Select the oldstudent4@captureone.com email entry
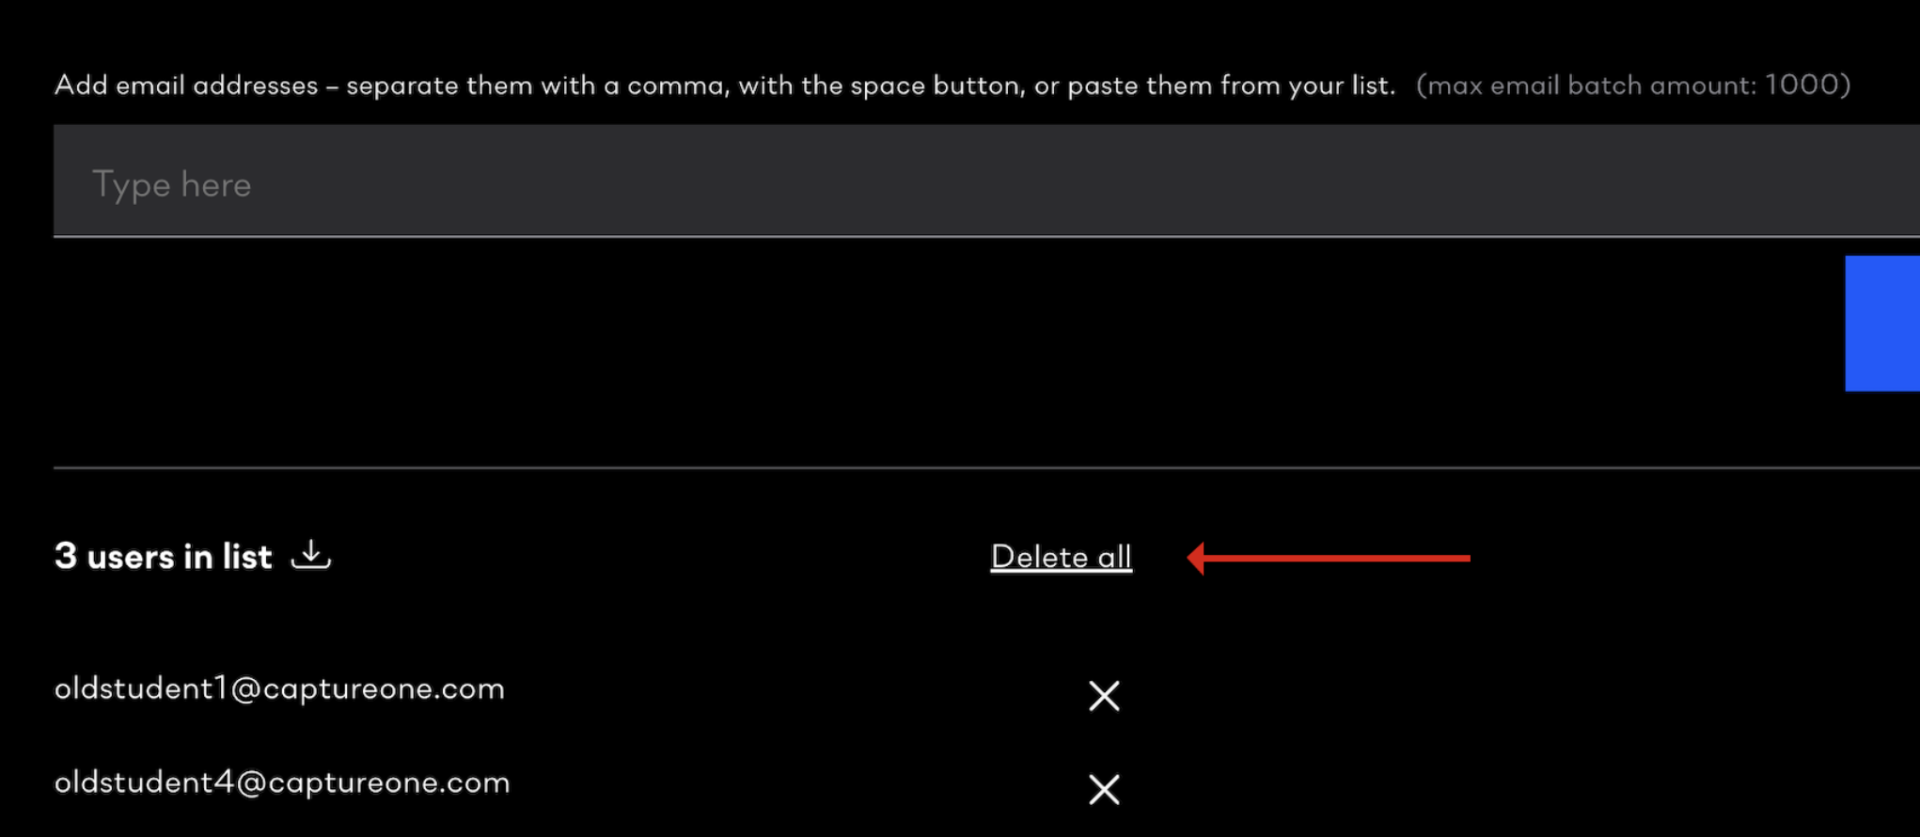The image size is (1920, 837). click(x=282, y=782)
